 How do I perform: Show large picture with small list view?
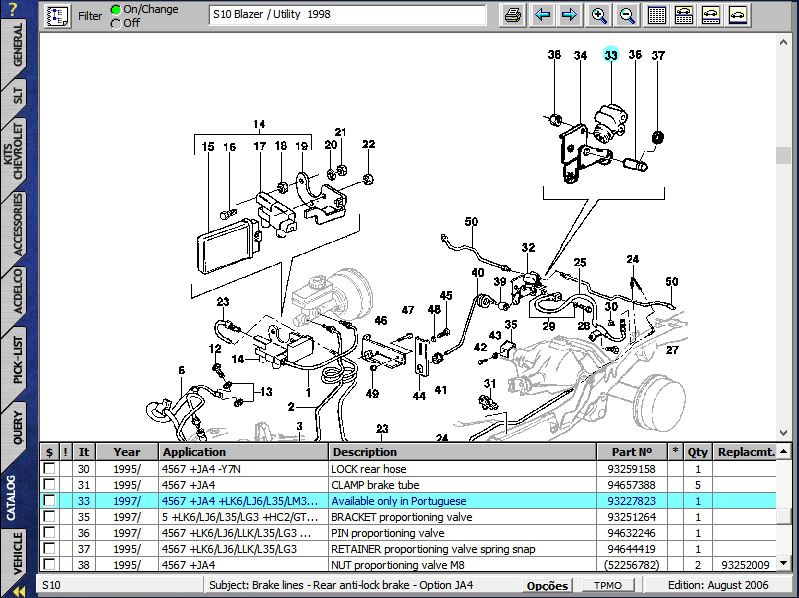tap(711, 15)
